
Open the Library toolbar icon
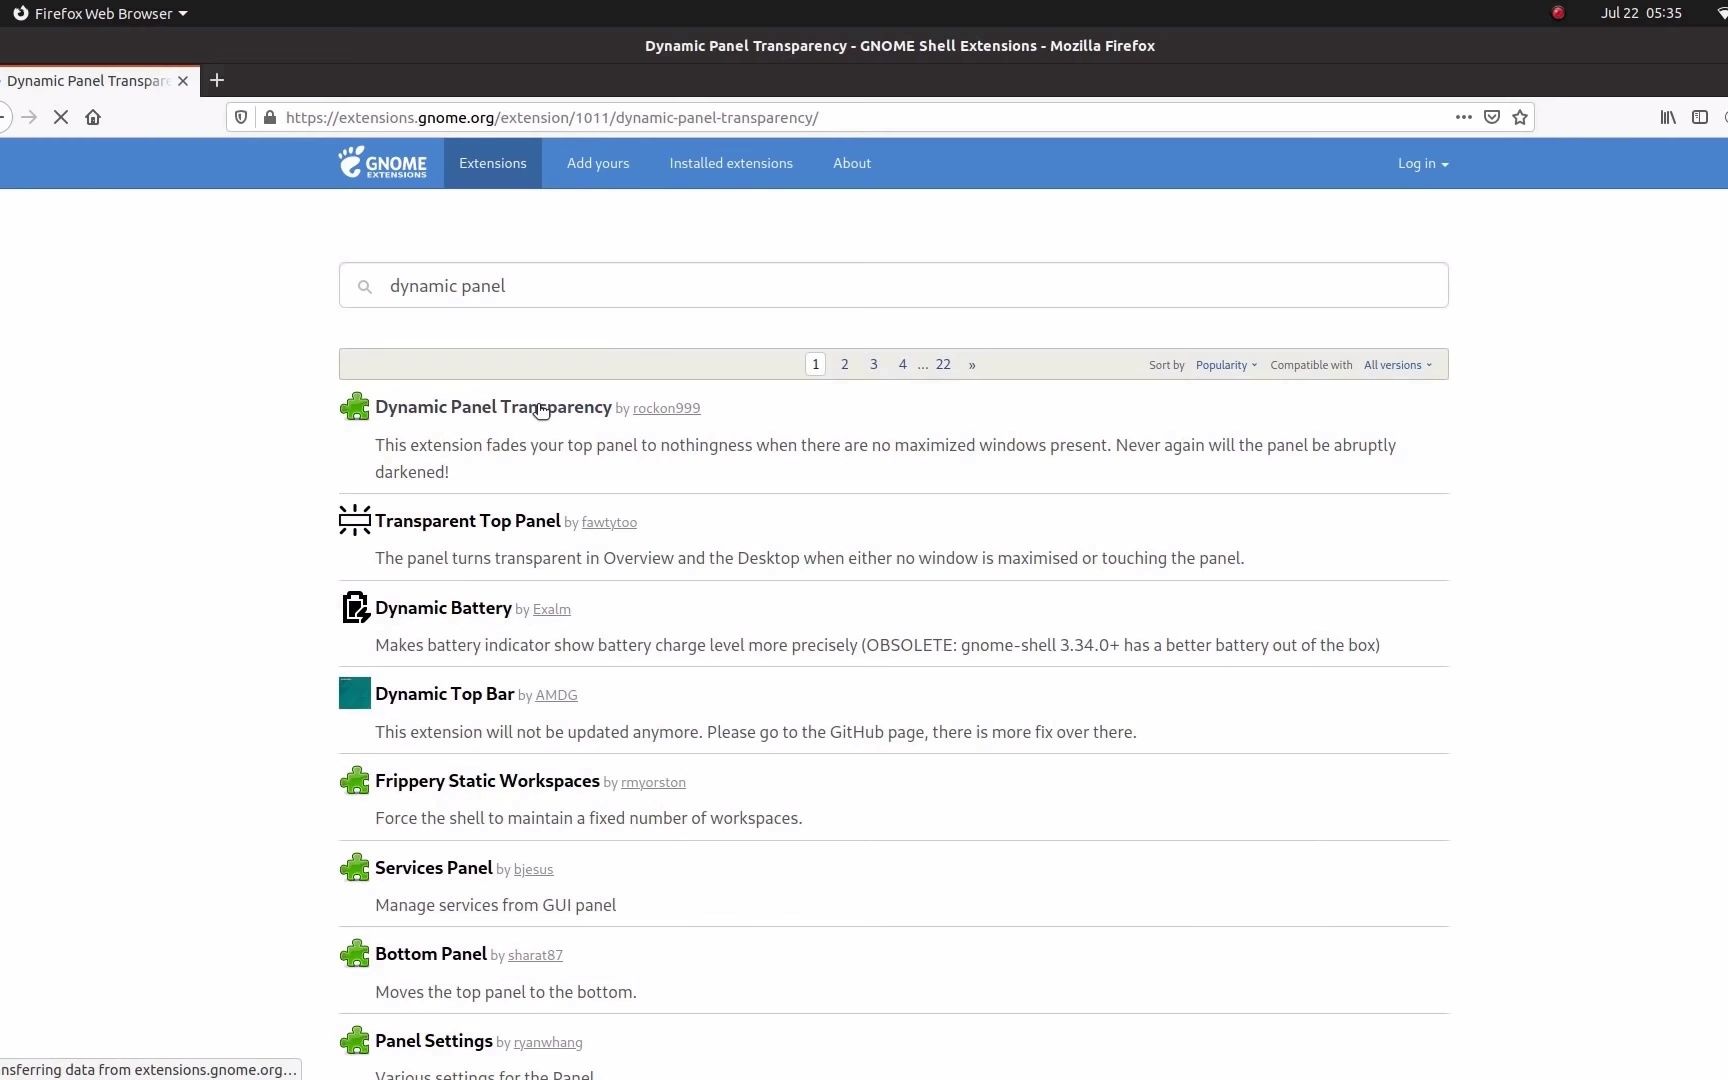[x=1668, y=117]
